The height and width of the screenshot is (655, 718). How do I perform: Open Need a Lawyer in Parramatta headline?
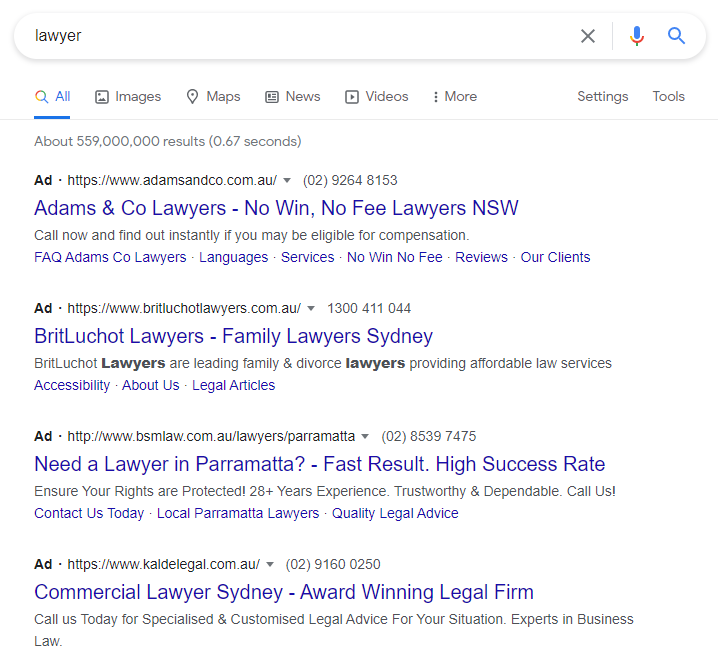pyautogui.click(x=320, y=464)
